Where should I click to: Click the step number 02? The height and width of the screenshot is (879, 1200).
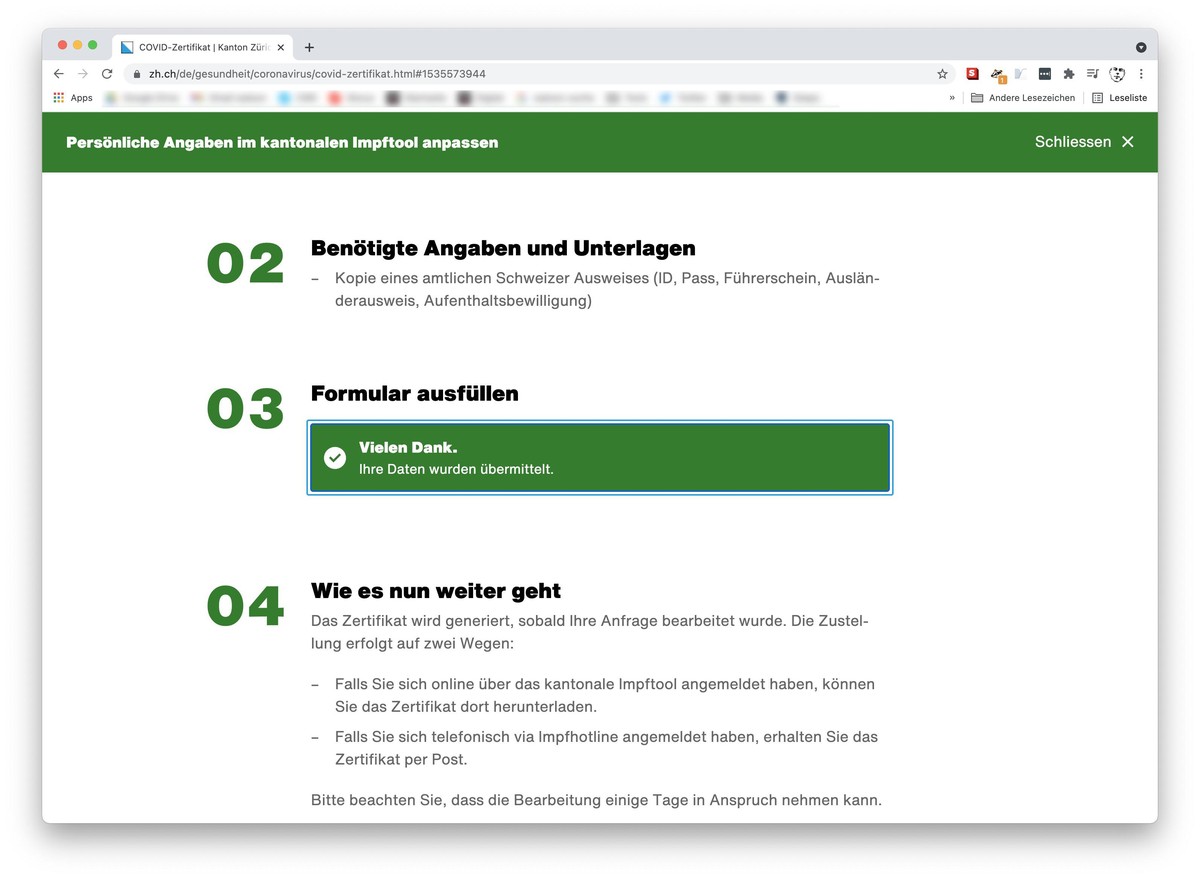(x=245, y=263)
